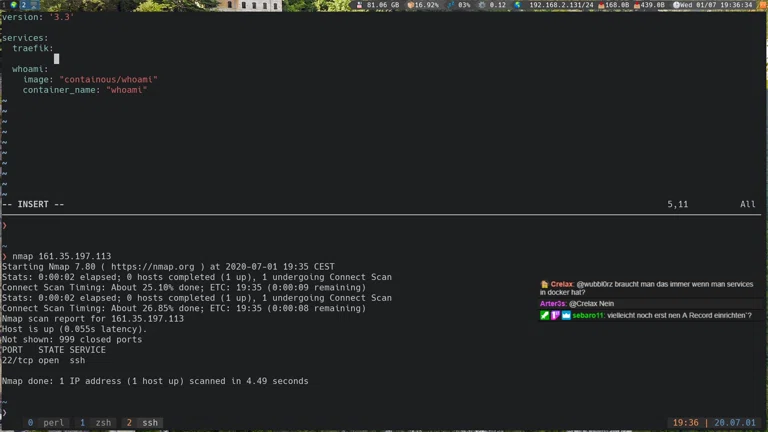Click the whoami: service line
768x432 pixels.
pyautogui.click(x=30, y=69)
